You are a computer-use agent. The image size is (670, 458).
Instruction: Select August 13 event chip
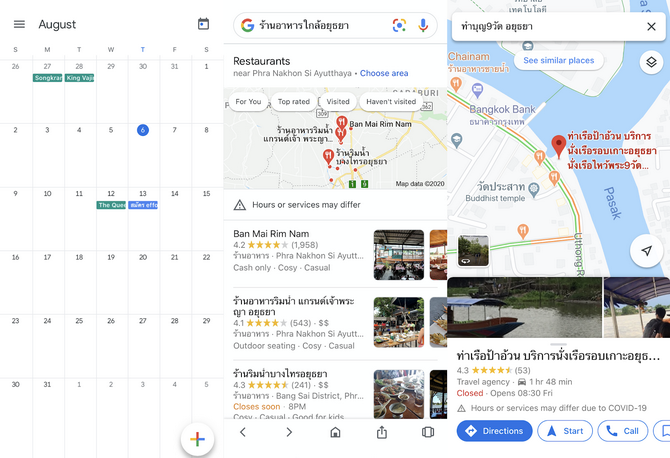click(143, 205)
